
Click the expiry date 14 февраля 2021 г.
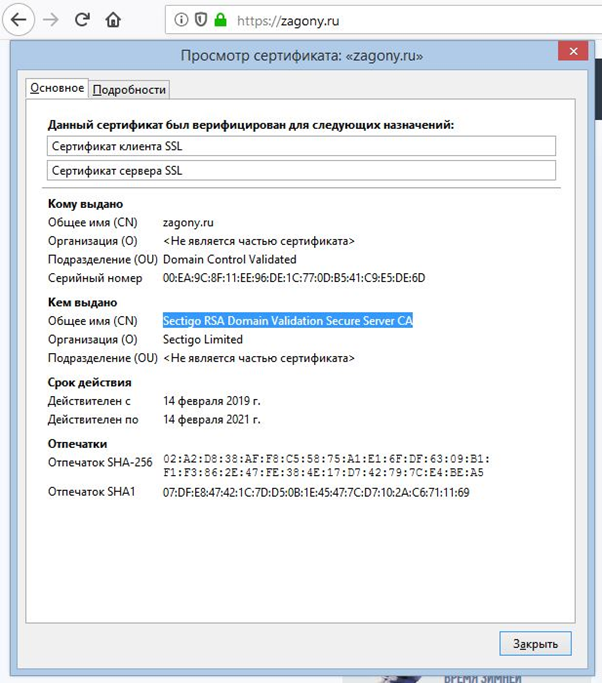pyautogui.click(x=212, y=419)
